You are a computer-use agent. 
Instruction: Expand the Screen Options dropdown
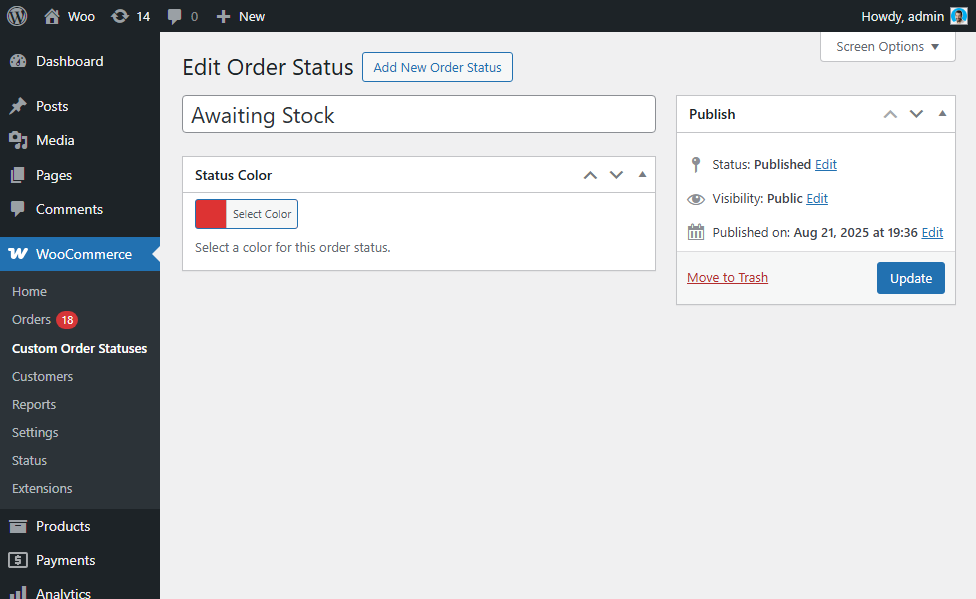887,47
